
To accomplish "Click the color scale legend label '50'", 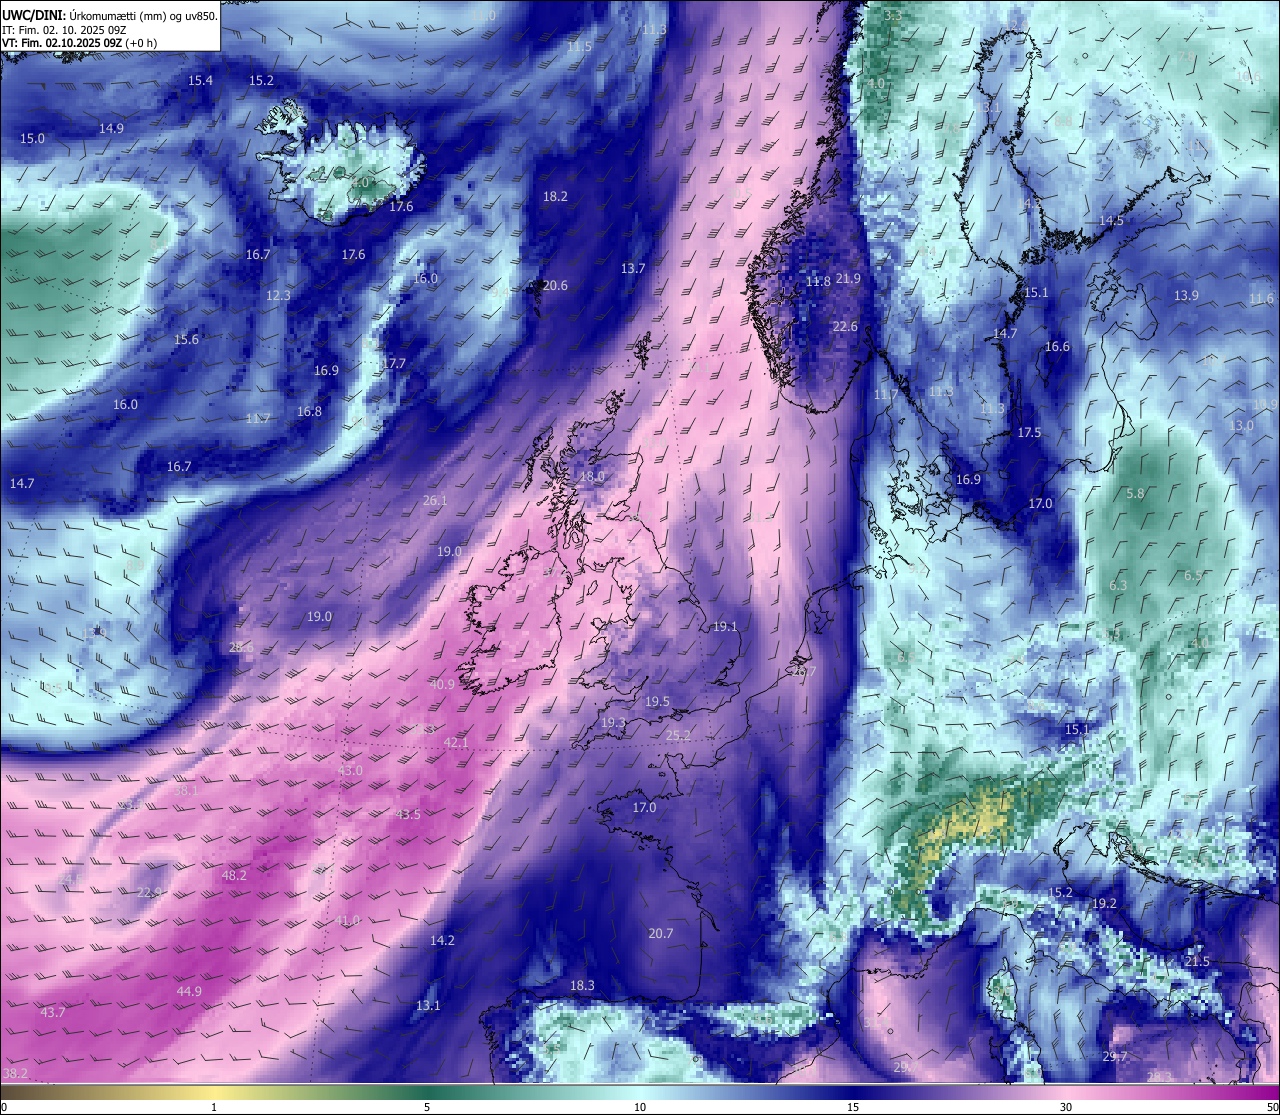I will [1271, 1107].
